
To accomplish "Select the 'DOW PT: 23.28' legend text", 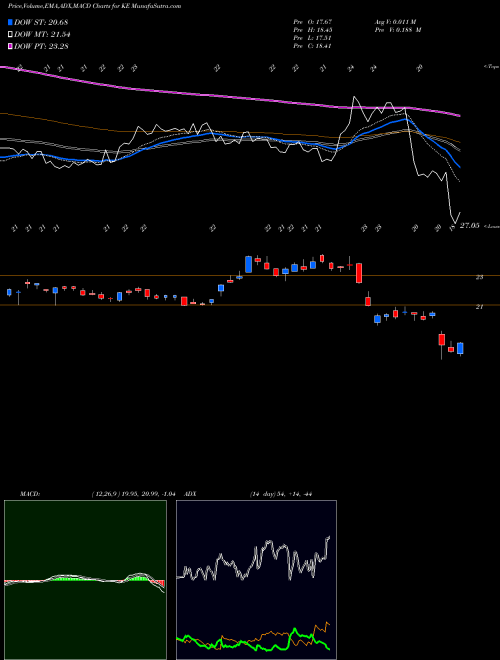I will 41,46.
